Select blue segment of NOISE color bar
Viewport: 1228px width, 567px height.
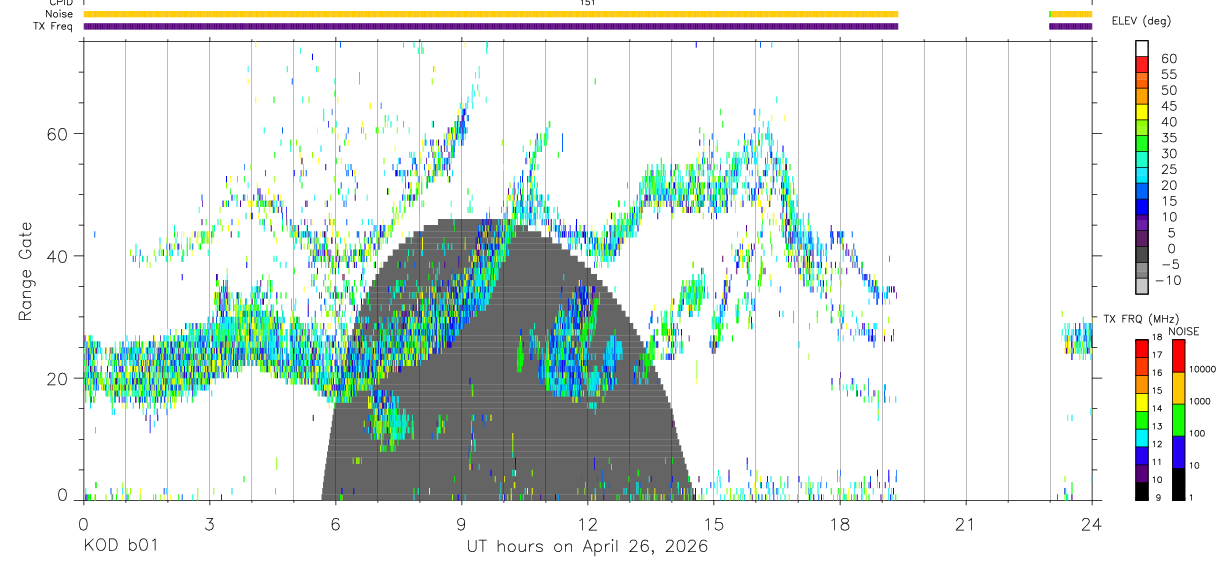point(1179,451)
